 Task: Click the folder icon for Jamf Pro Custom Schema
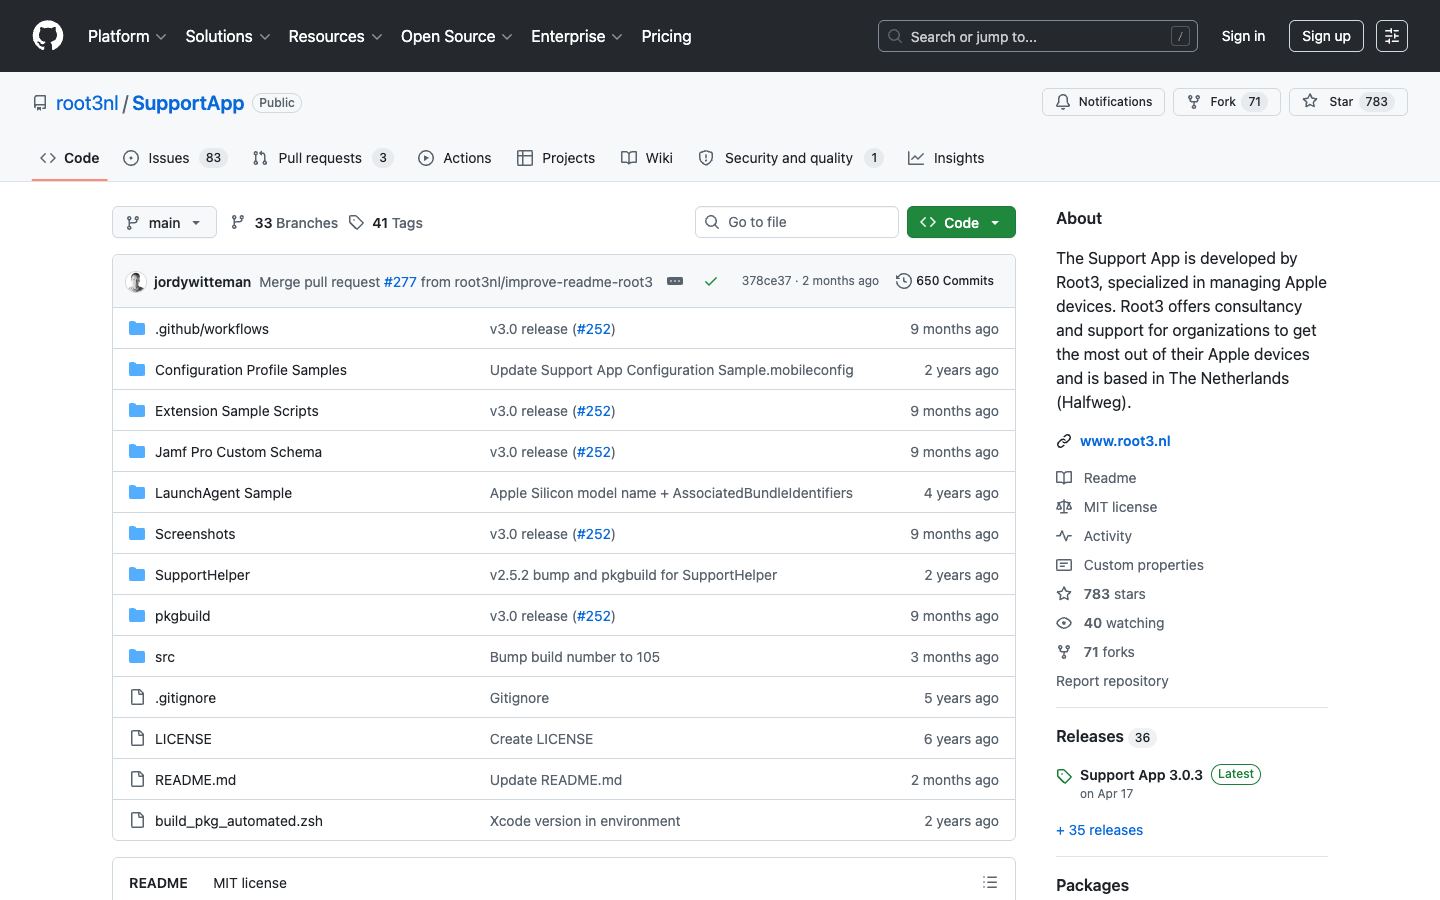(137, 452)
